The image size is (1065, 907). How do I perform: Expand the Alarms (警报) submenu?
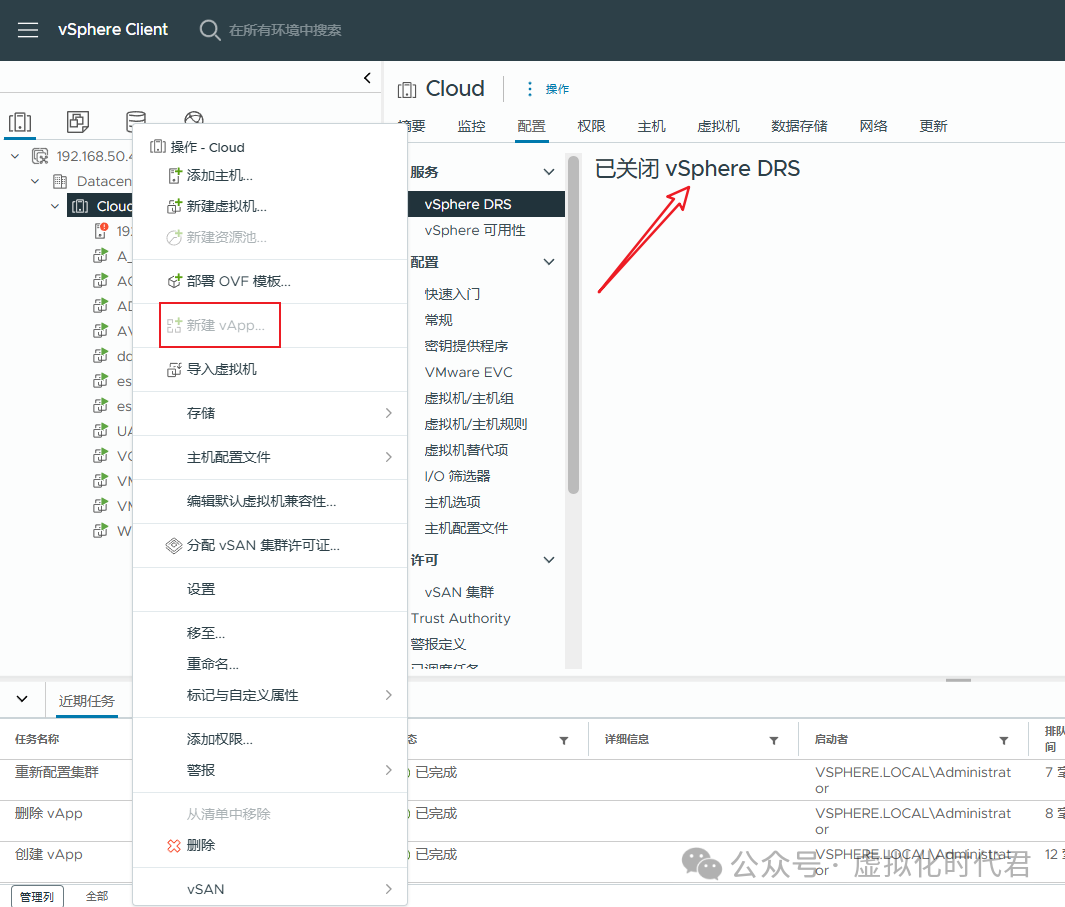[270, 770]
